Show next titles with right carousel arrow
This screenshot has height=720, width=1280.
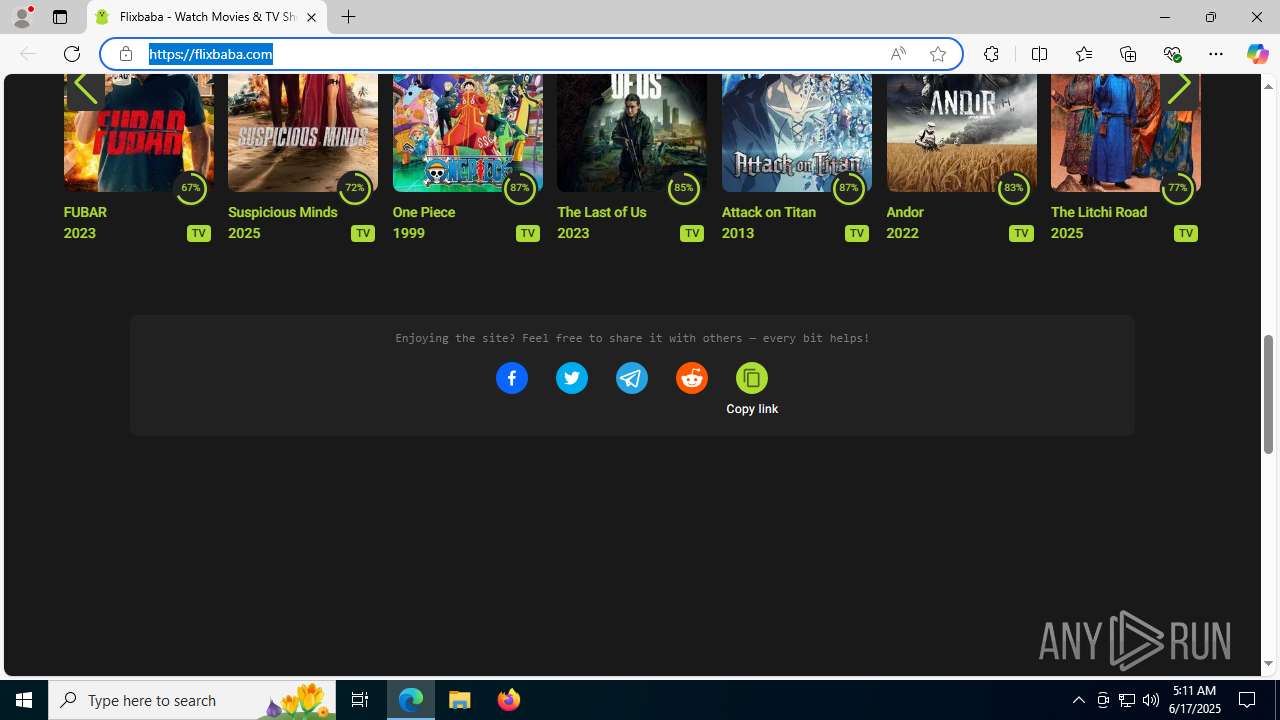click(x=1179, y=87)
